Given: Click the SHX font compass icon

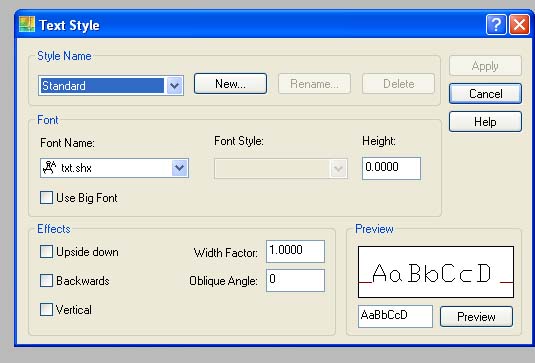Looking at the screenshot, I should coord(49,168).
